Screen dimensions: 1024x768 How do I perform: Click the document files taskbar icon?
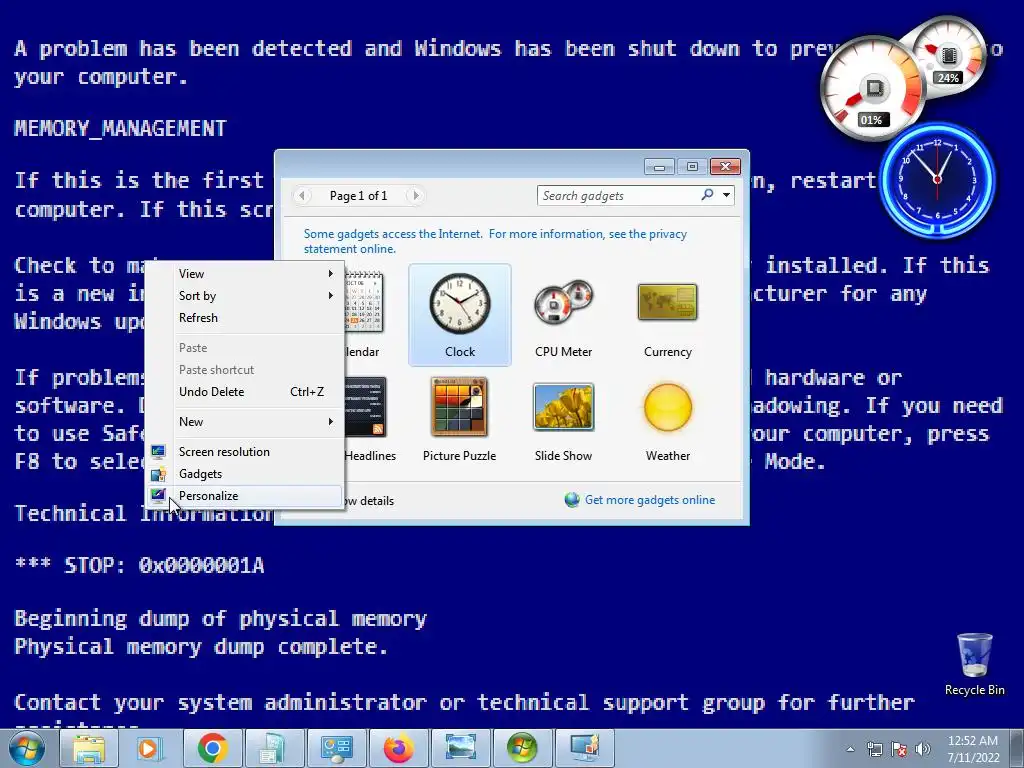(x=274, y=748)
